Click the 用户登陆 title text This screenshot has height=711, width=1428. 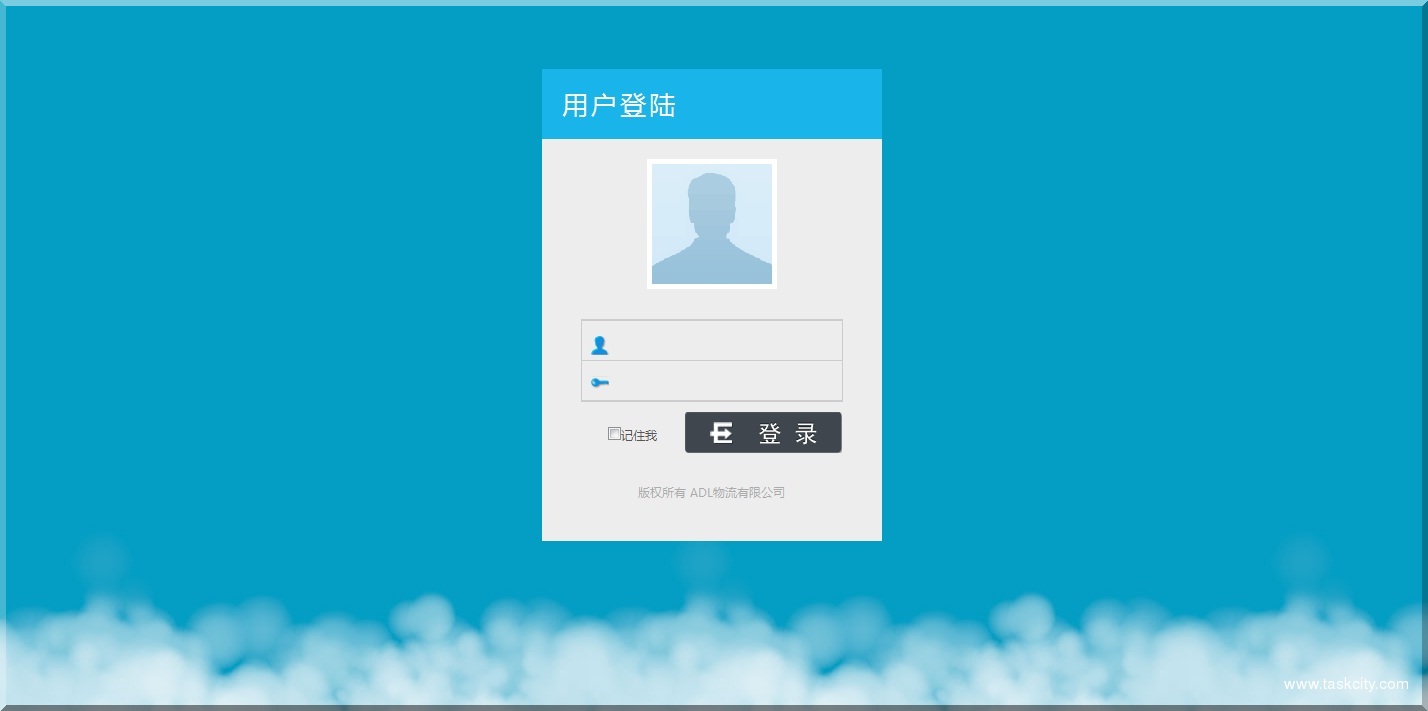click(619, 106)
